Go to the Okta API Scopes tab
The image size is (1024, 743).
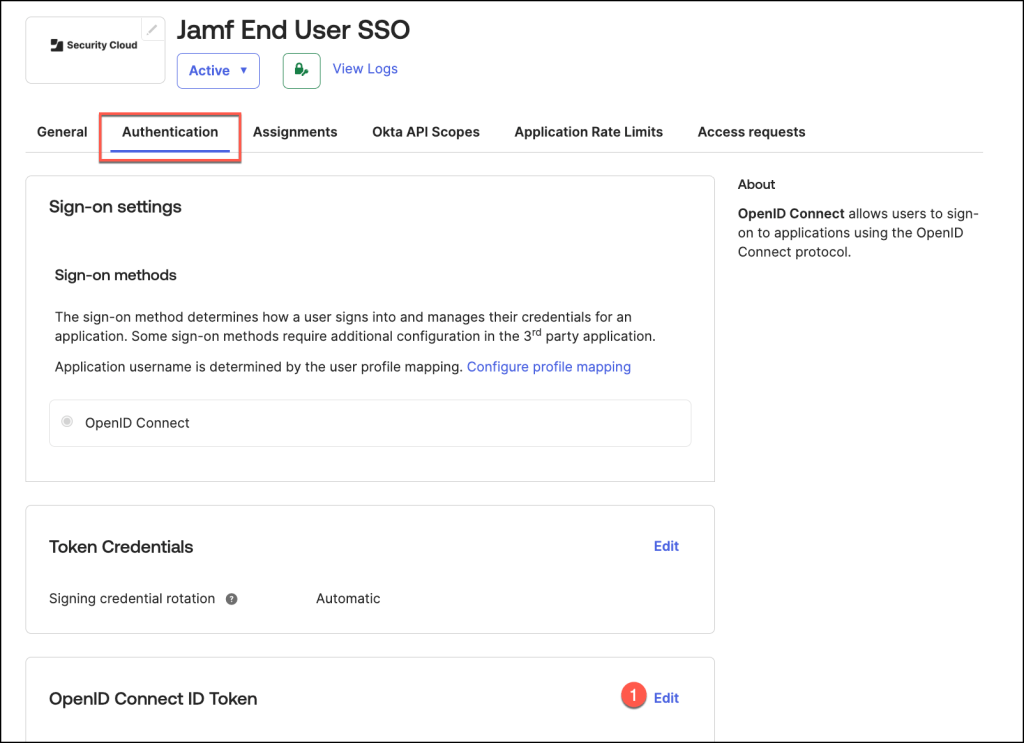point(426,132)
